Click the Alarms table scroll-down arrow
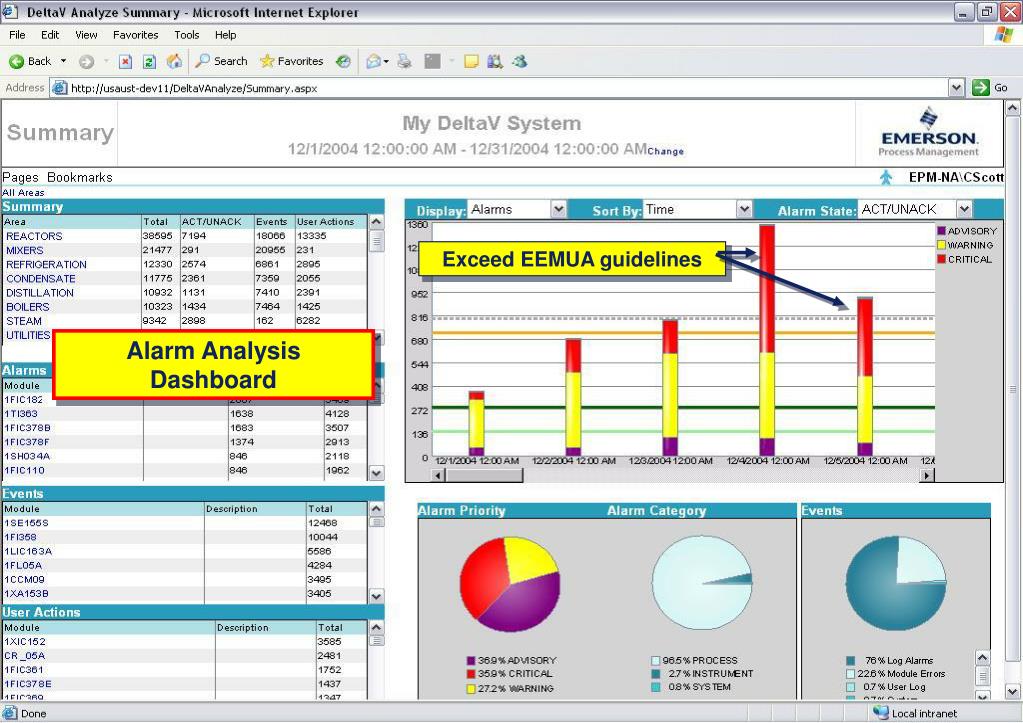1023x723 pixels. 376,472
